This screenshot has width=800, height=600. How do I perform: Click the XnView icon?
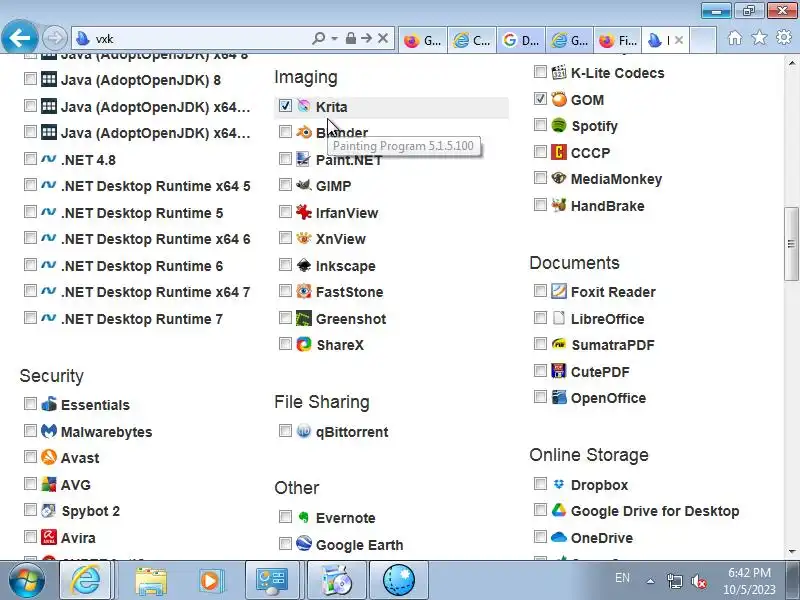tap(304, 238)
